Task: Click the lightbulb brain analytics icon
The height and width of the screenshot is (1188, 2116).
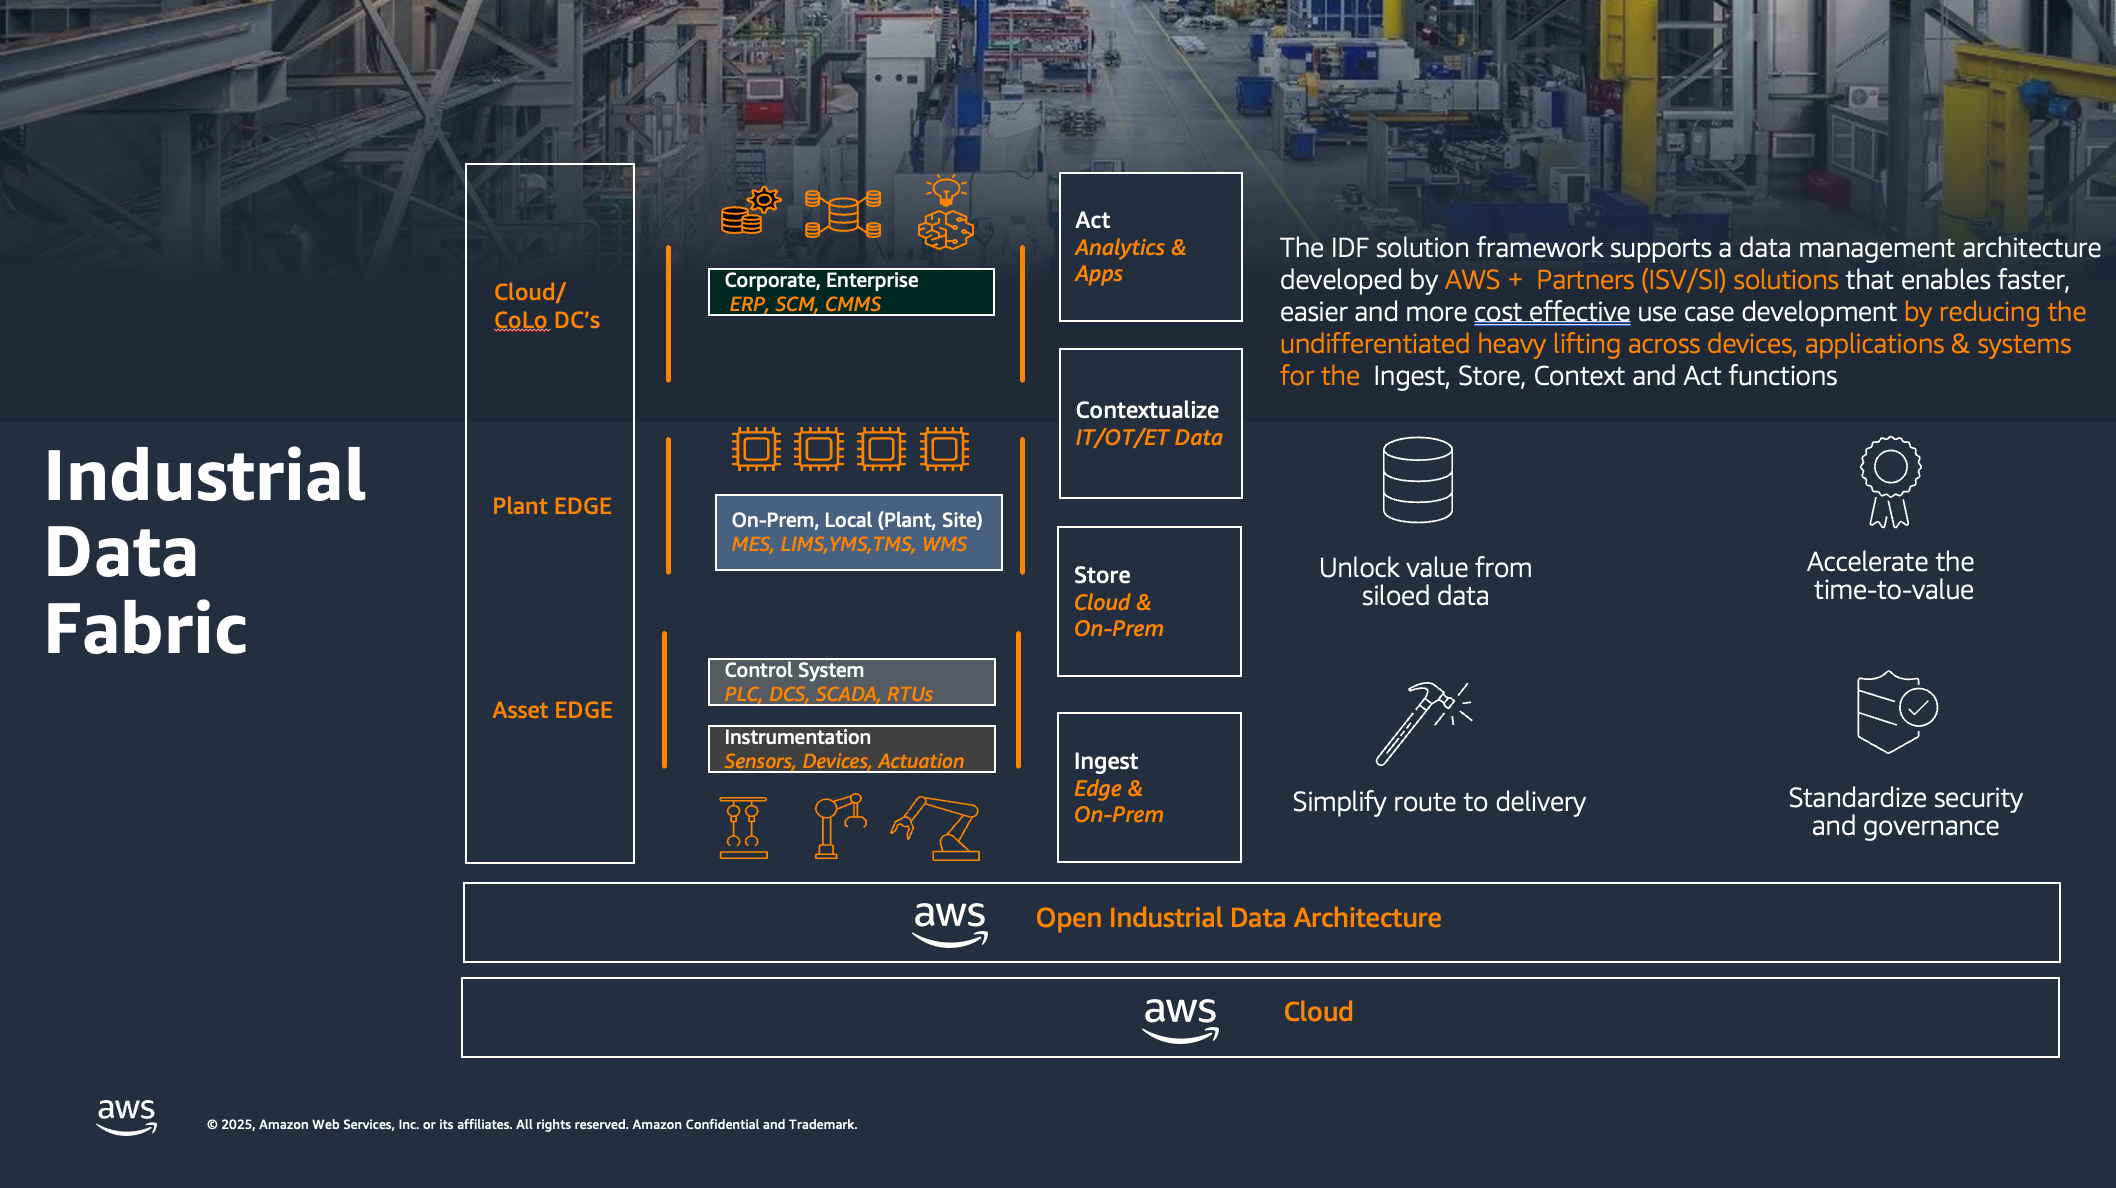Action: [x=945, y=213]
